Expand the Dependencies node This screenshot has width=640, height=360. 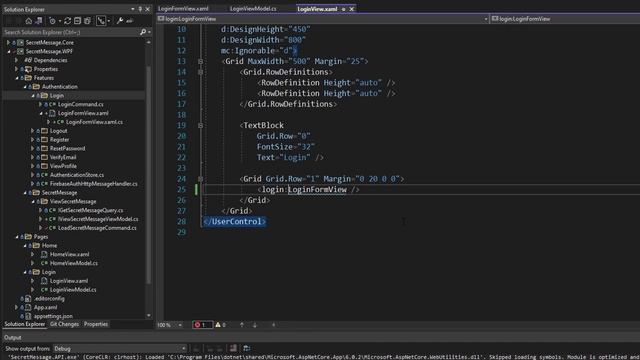pyautogui.click(x=16, y=60)
